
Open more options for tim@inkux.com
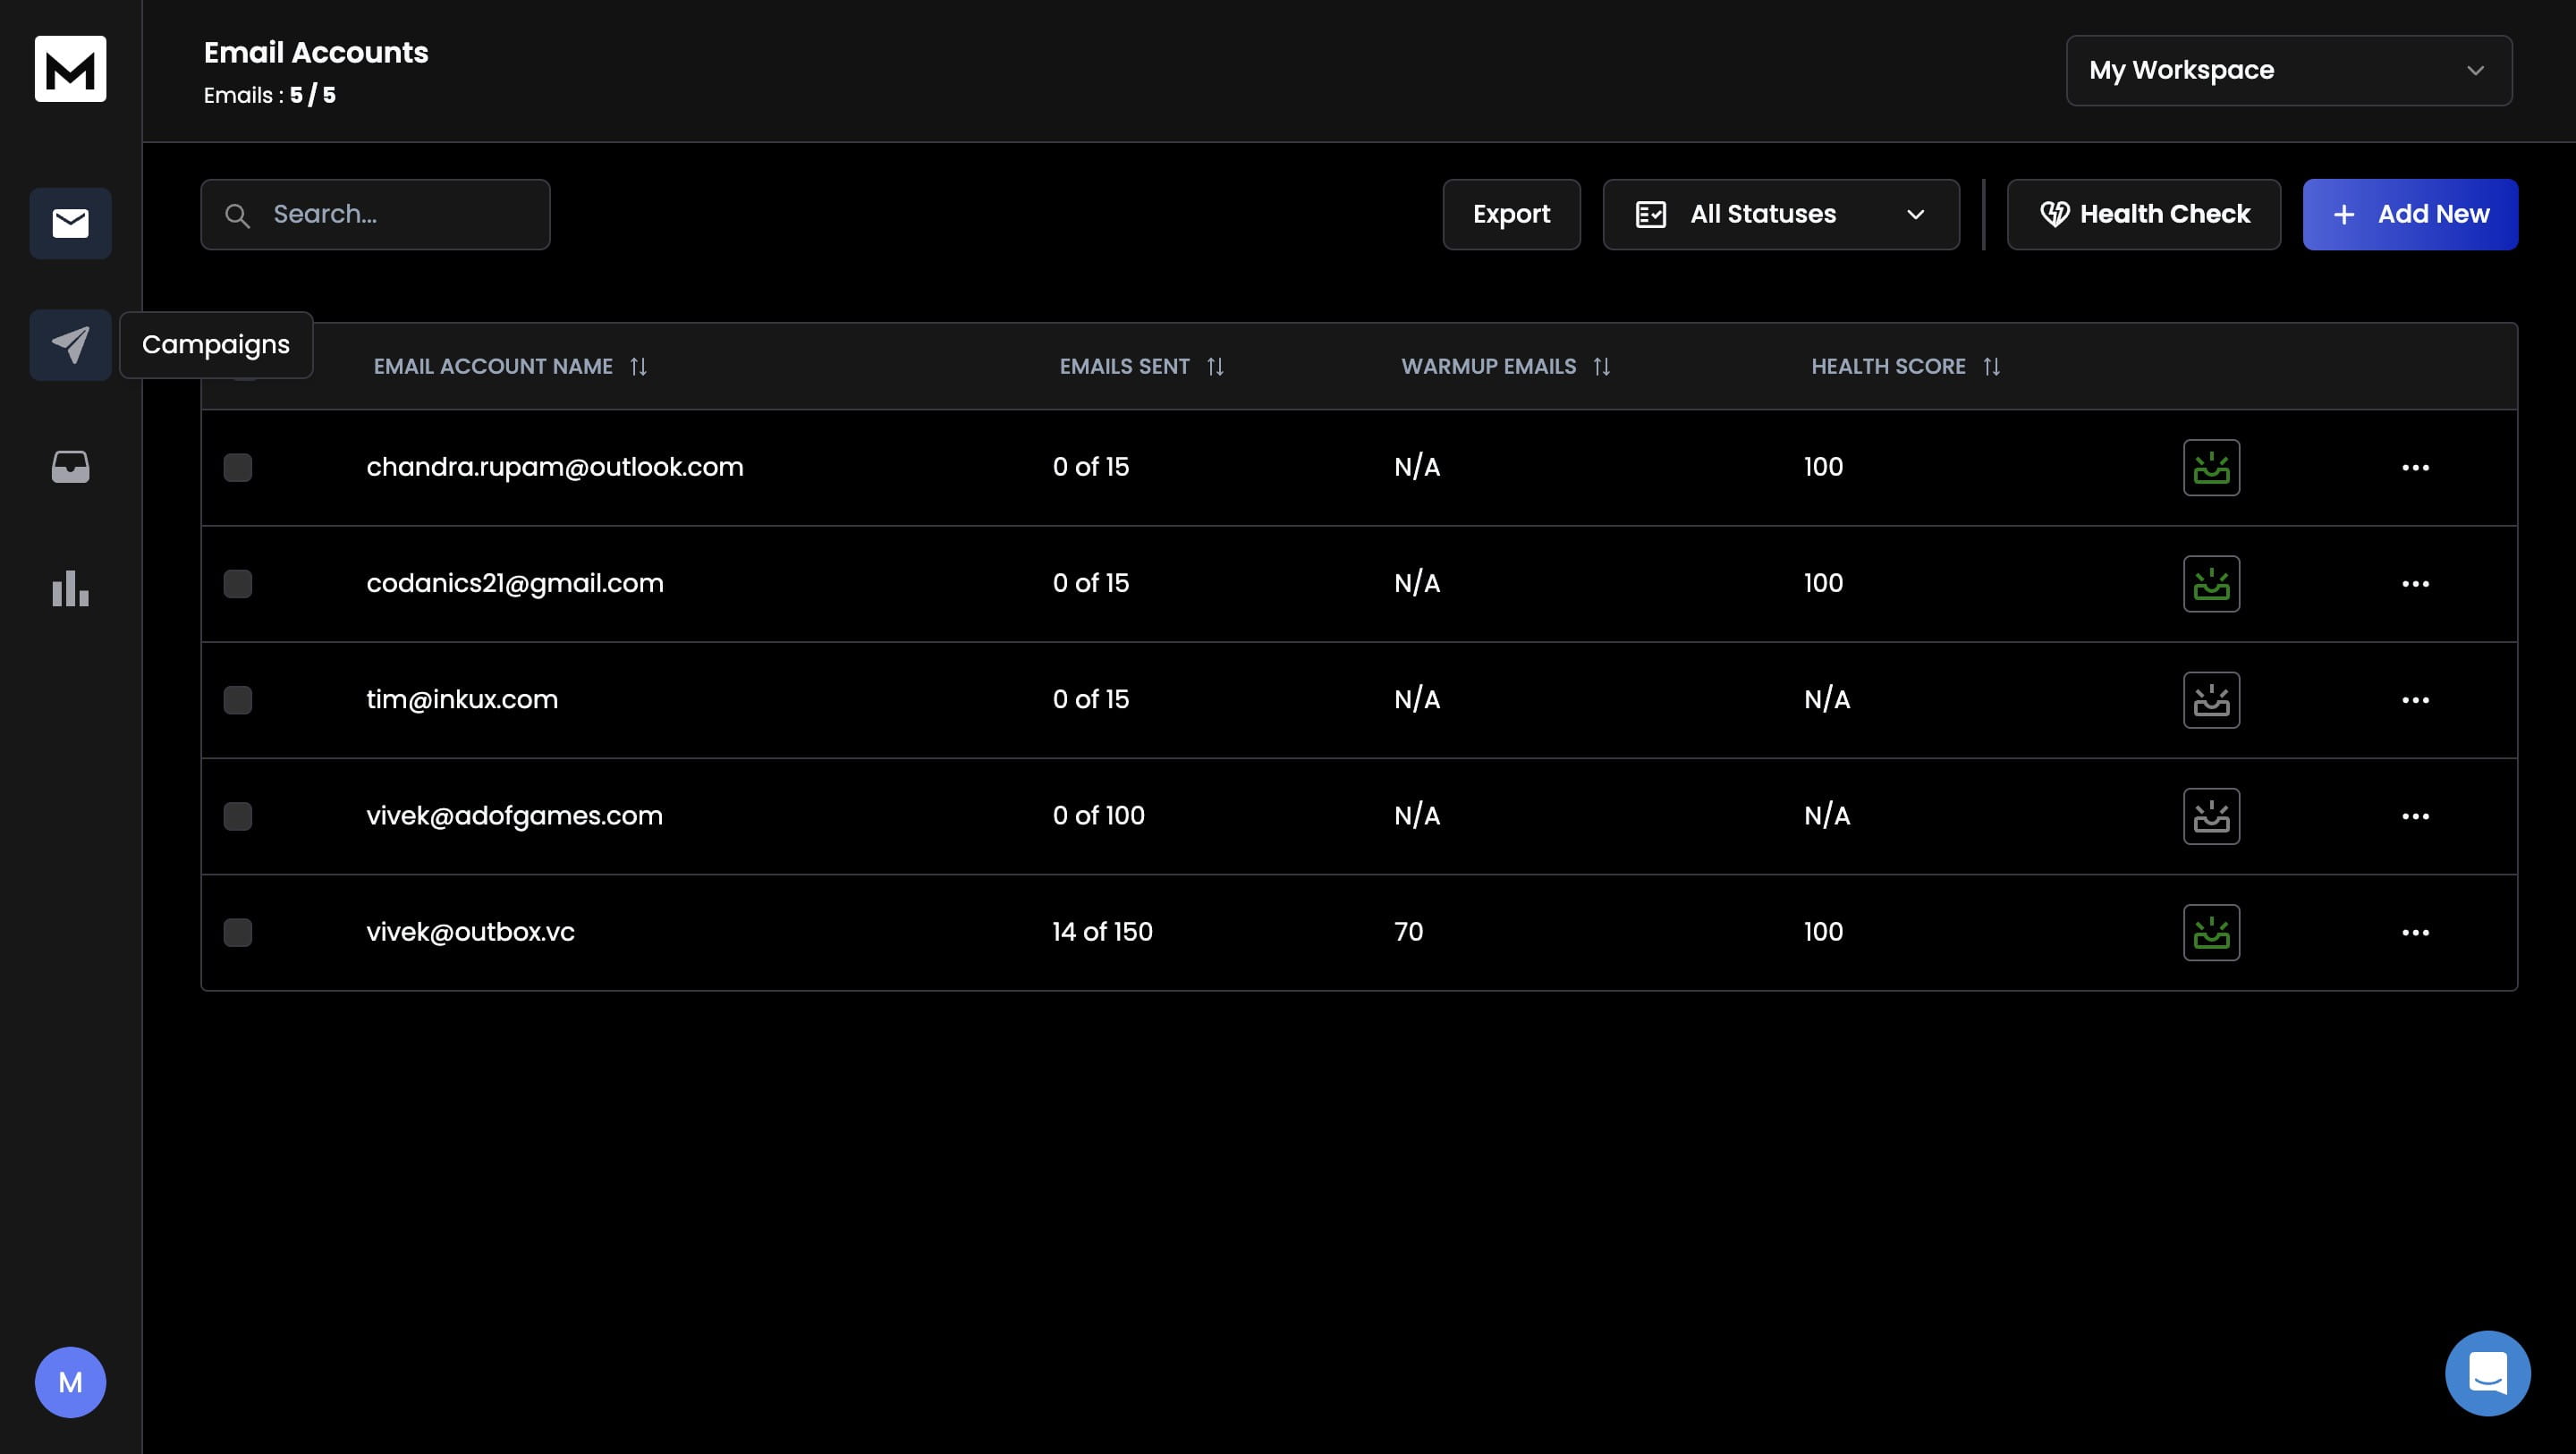(x=2415, y=700)
